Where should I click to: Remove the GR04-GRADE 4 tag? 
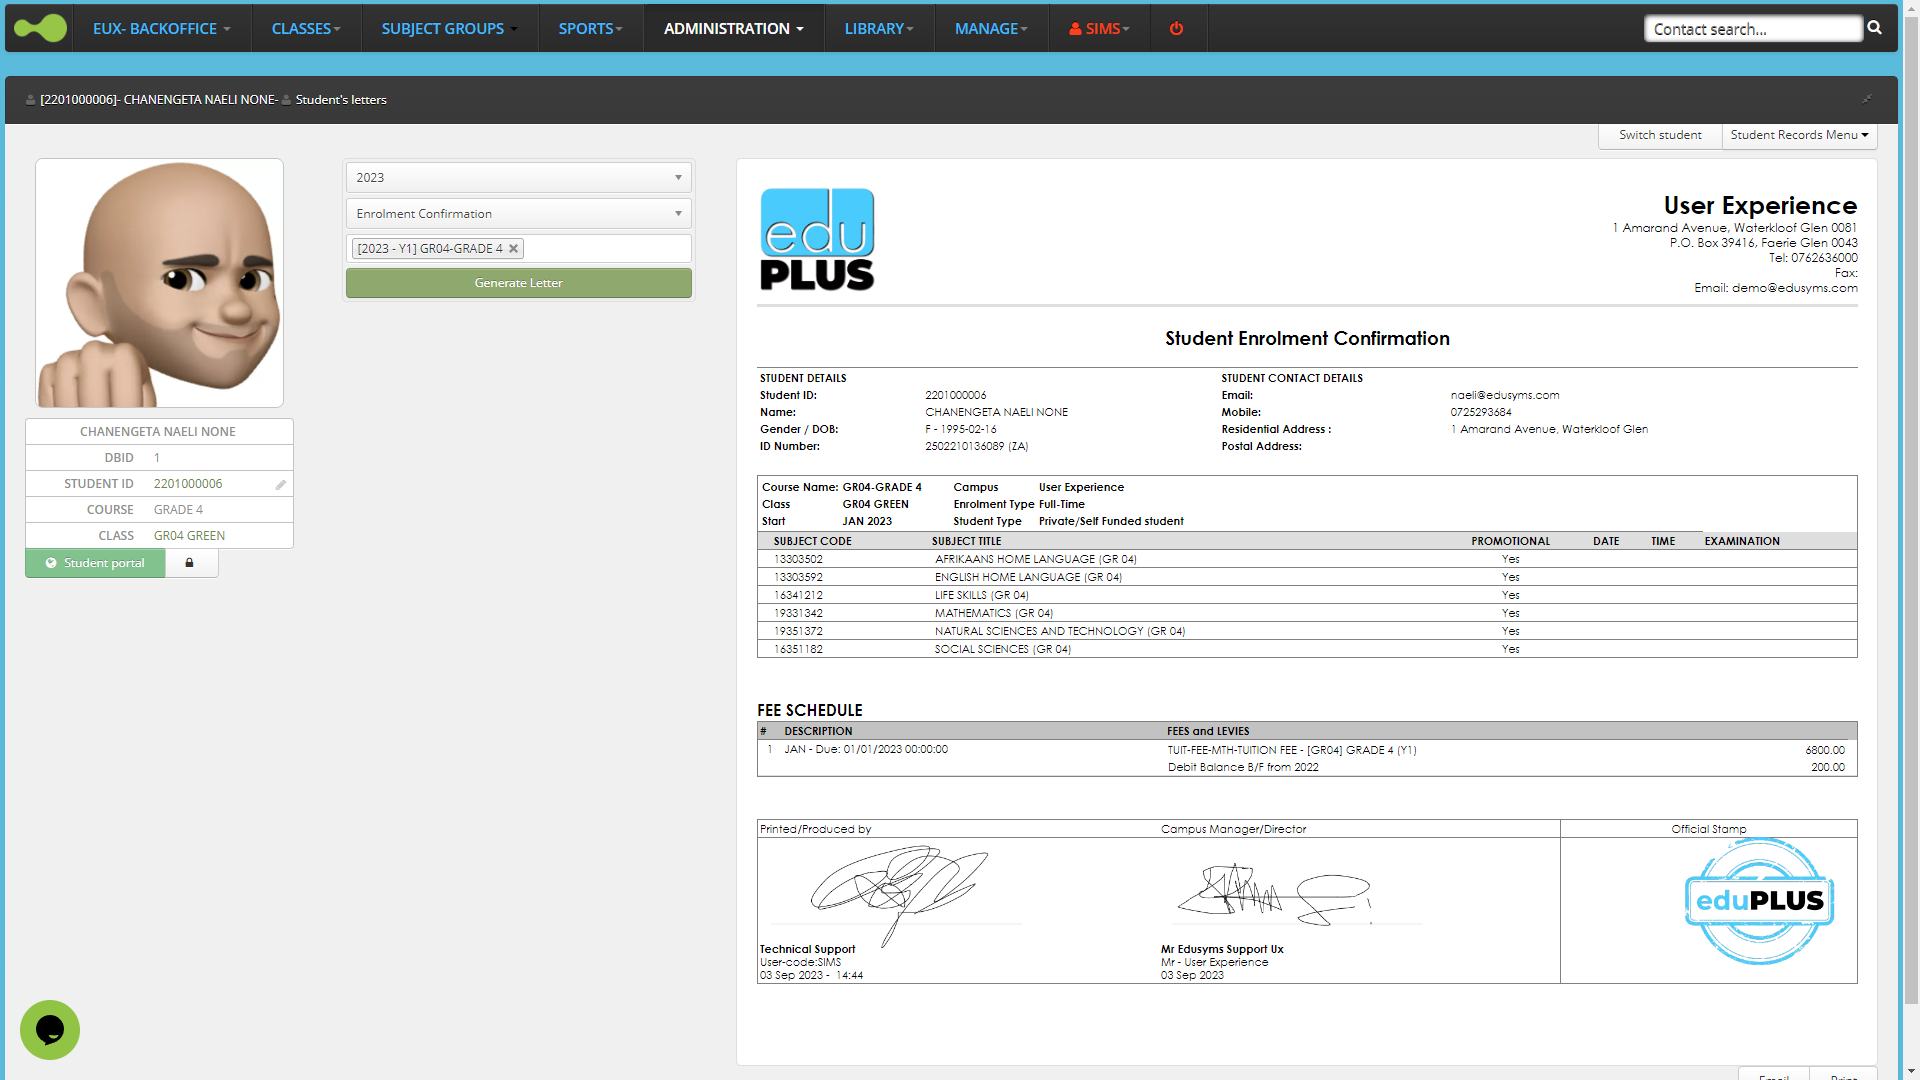pos(513,249)
